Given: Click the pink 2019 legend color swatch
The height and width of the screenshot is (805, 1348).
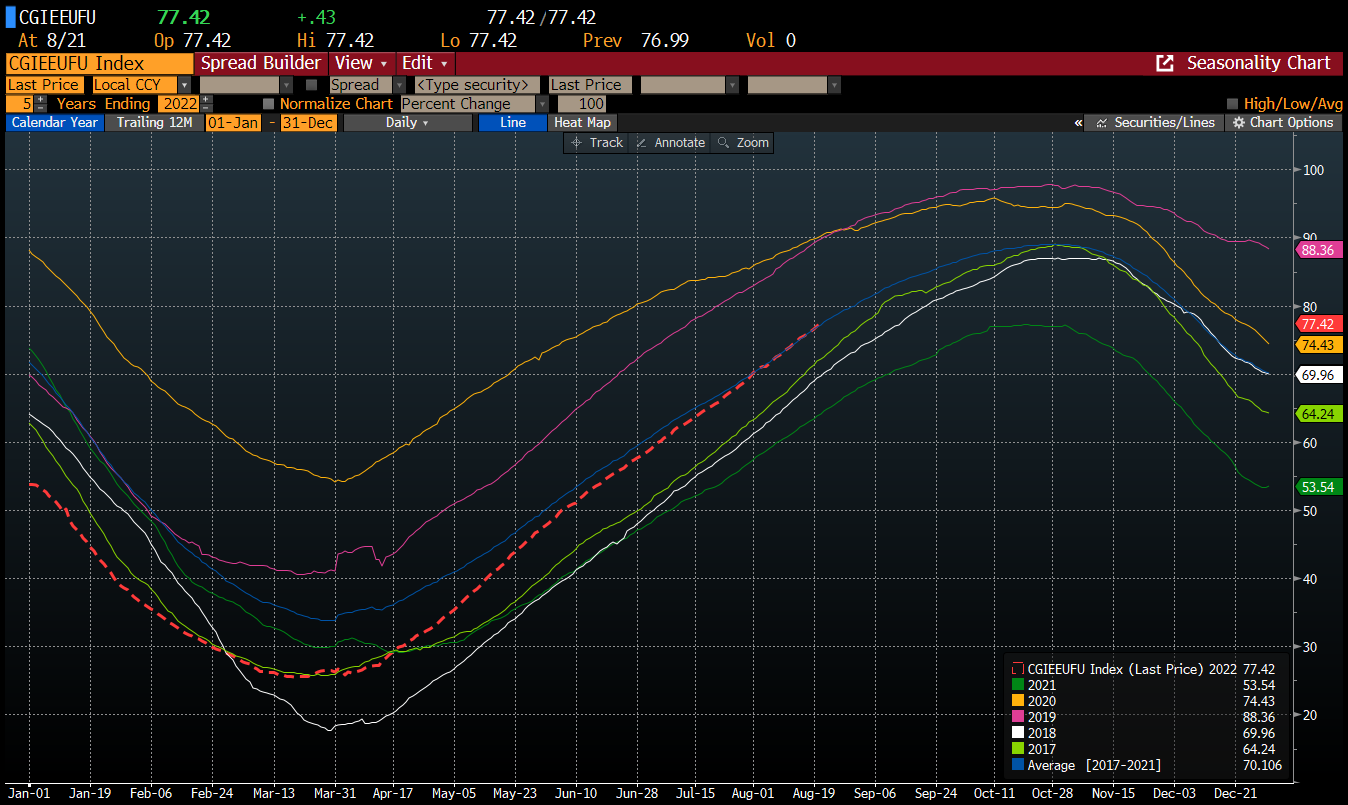Looking at the screenshot, I should (1018, 717).
